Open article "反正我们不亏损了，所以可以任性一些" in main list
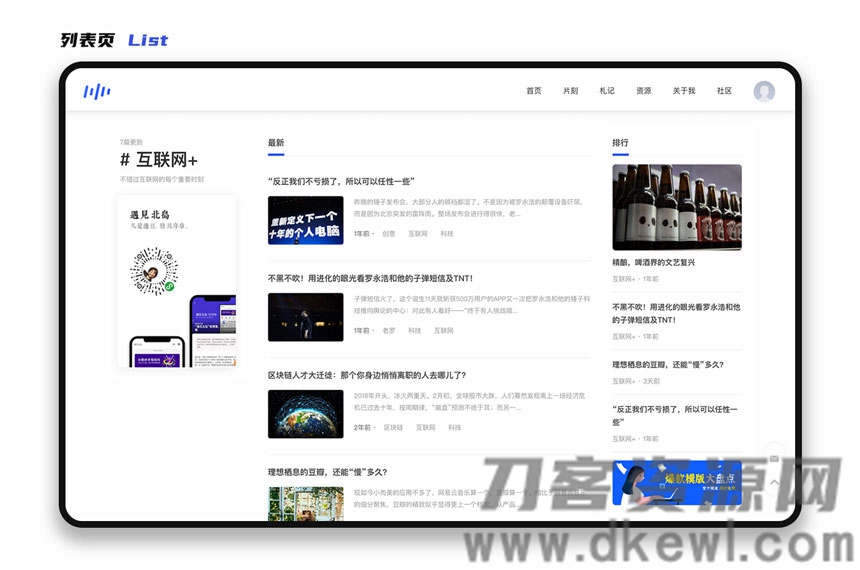 340,182
